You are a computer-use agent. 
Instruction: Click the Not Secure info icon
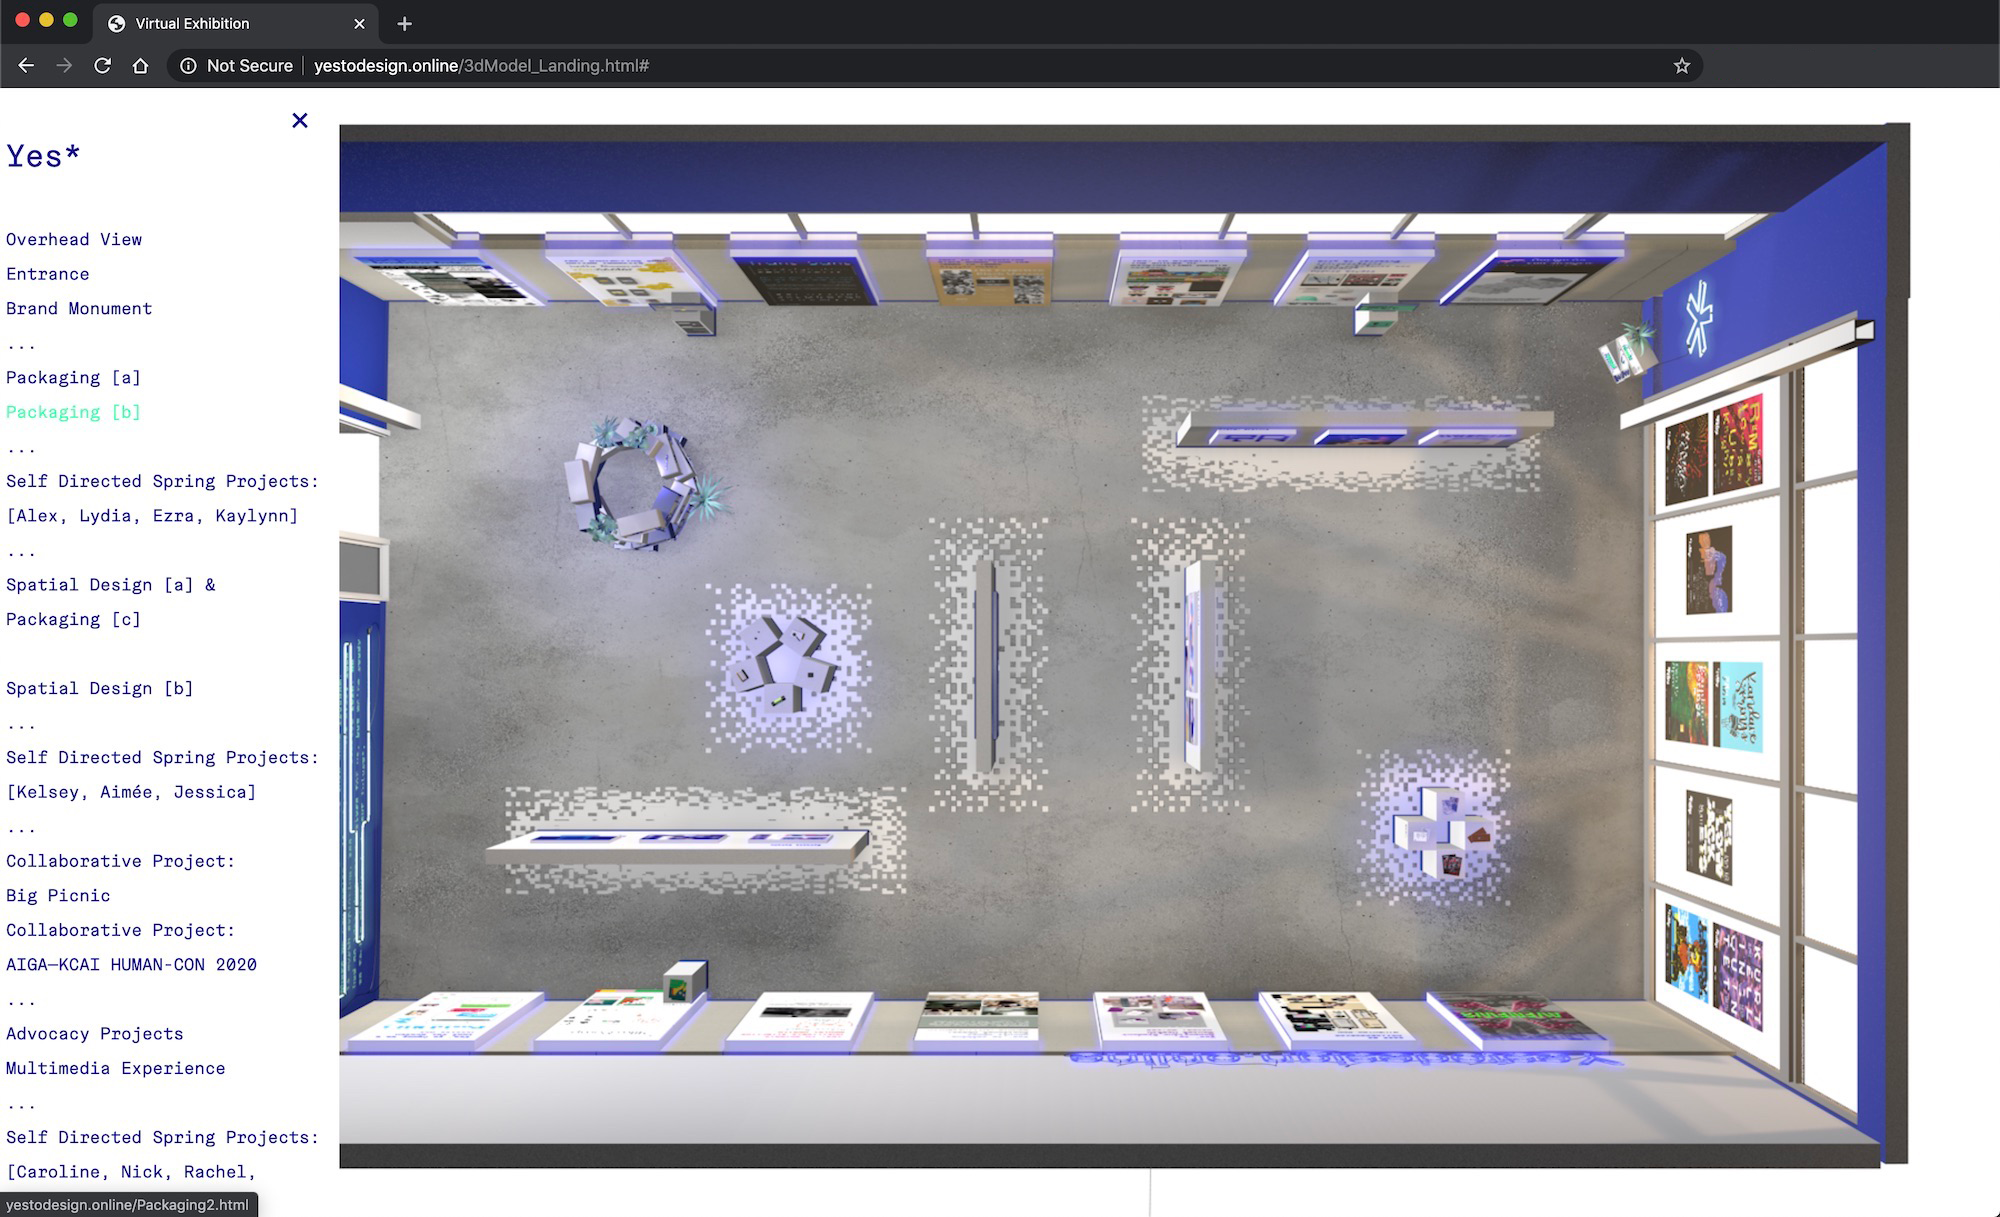(x=188, y=66)
